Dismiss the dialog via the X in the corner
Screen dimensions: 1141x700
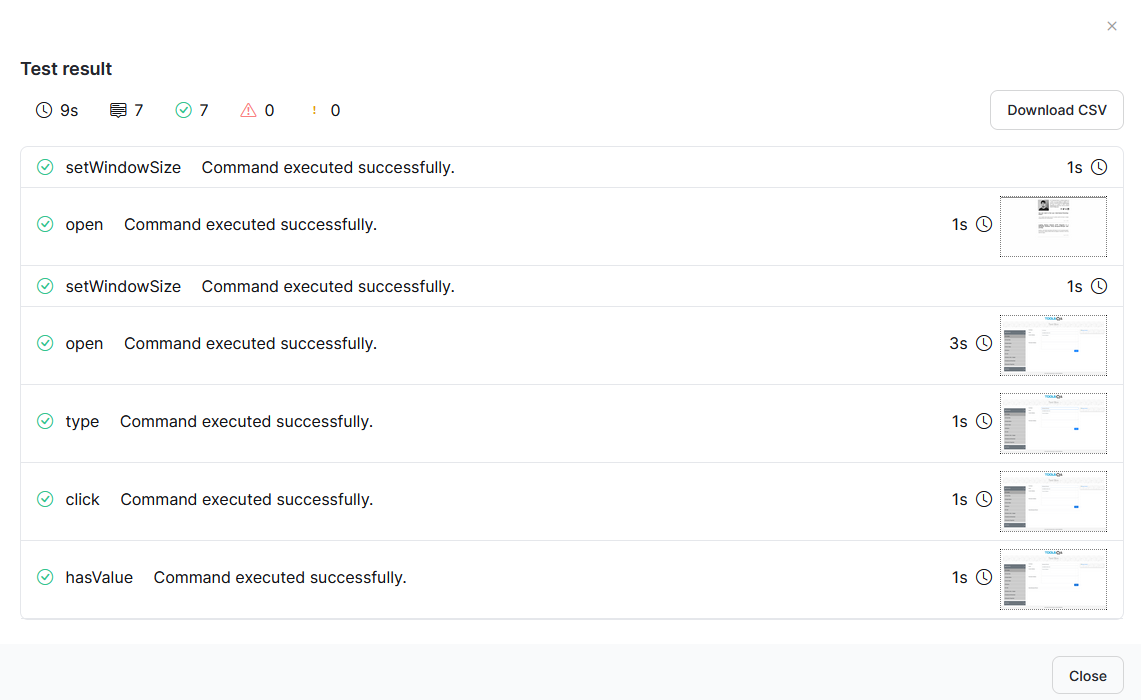click(x=1111, y=26)
